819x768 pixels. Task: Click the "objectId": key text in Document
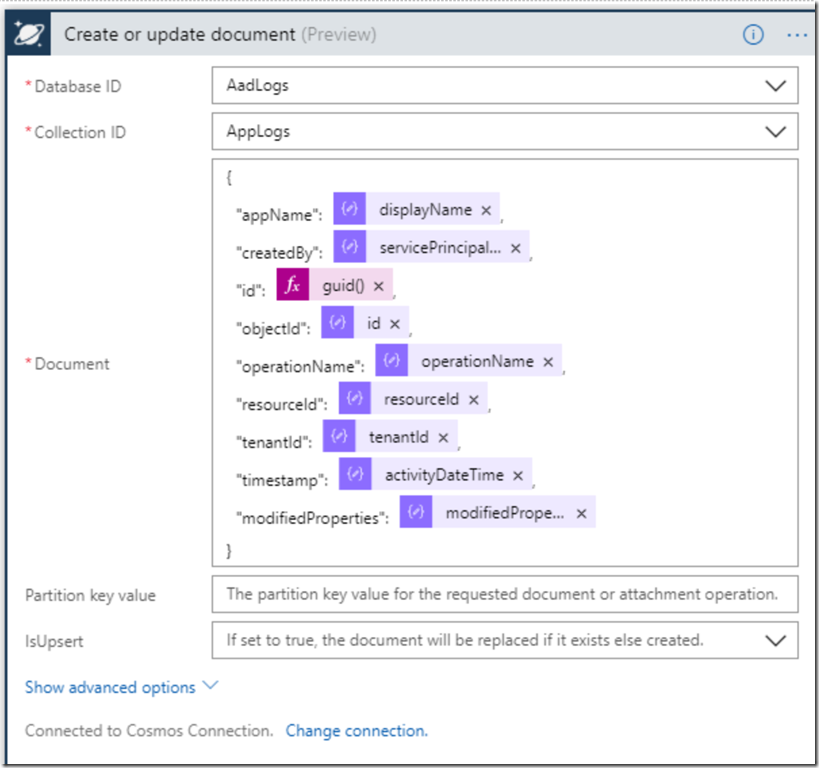(273, 329)
